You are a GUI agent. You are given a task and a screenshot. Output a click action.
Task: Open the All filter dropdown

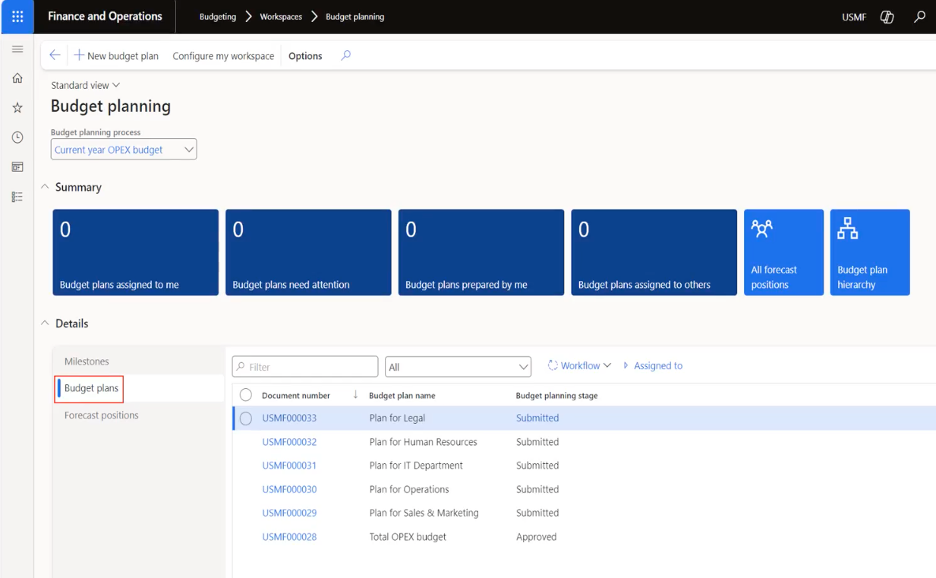click(458, 367)
